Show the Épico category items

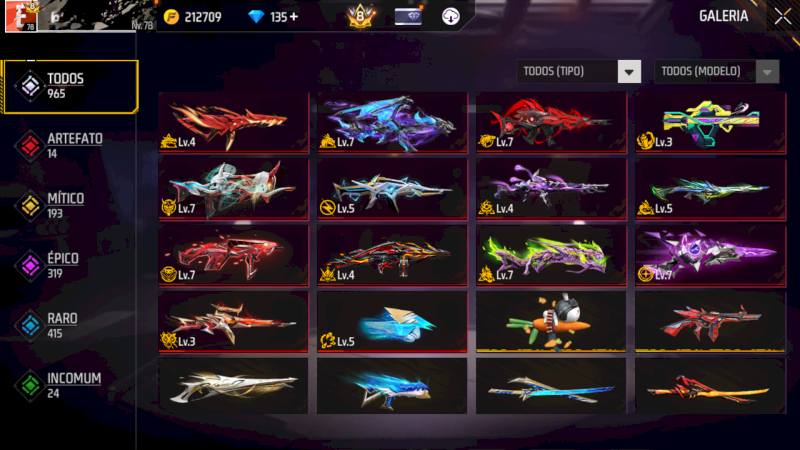(x=69, y=265)
